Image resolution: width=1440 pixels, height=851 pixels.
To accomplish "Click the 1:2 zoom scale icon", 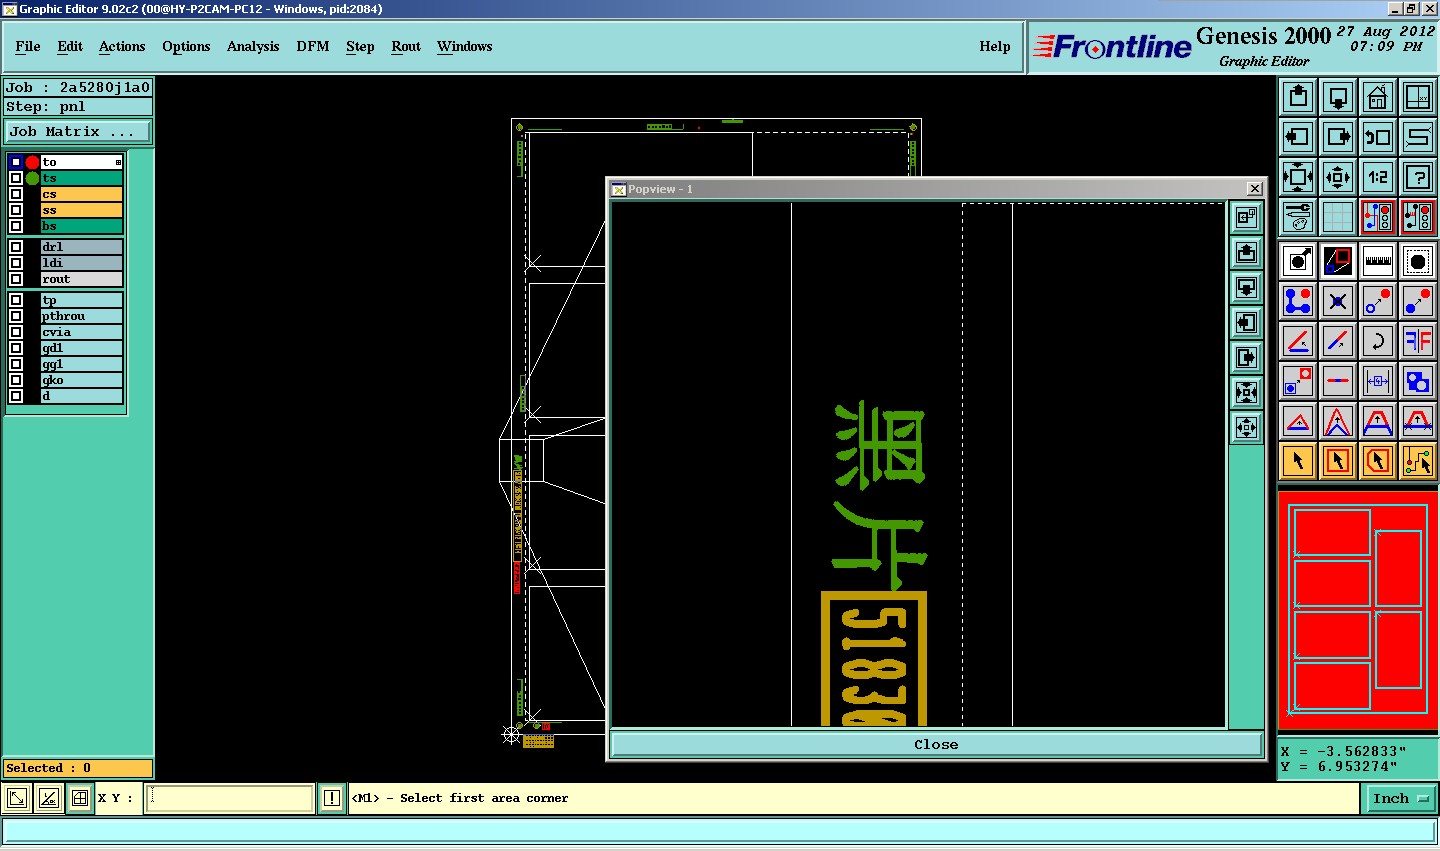I will [1378, 177].
